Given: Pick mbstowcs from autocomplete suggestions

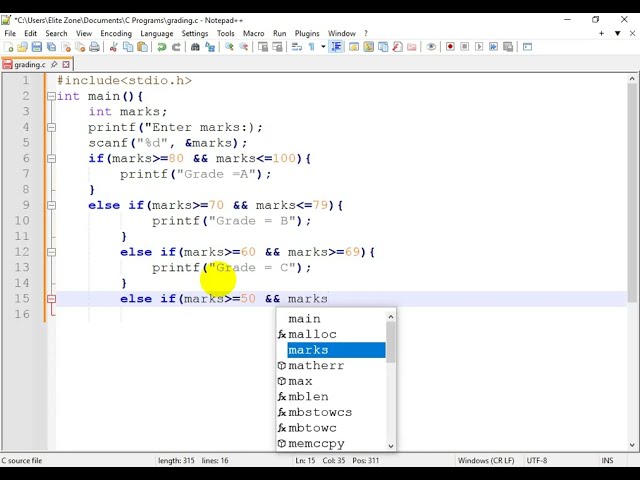Looking at the screenshot, I should (x=331, y=412).
